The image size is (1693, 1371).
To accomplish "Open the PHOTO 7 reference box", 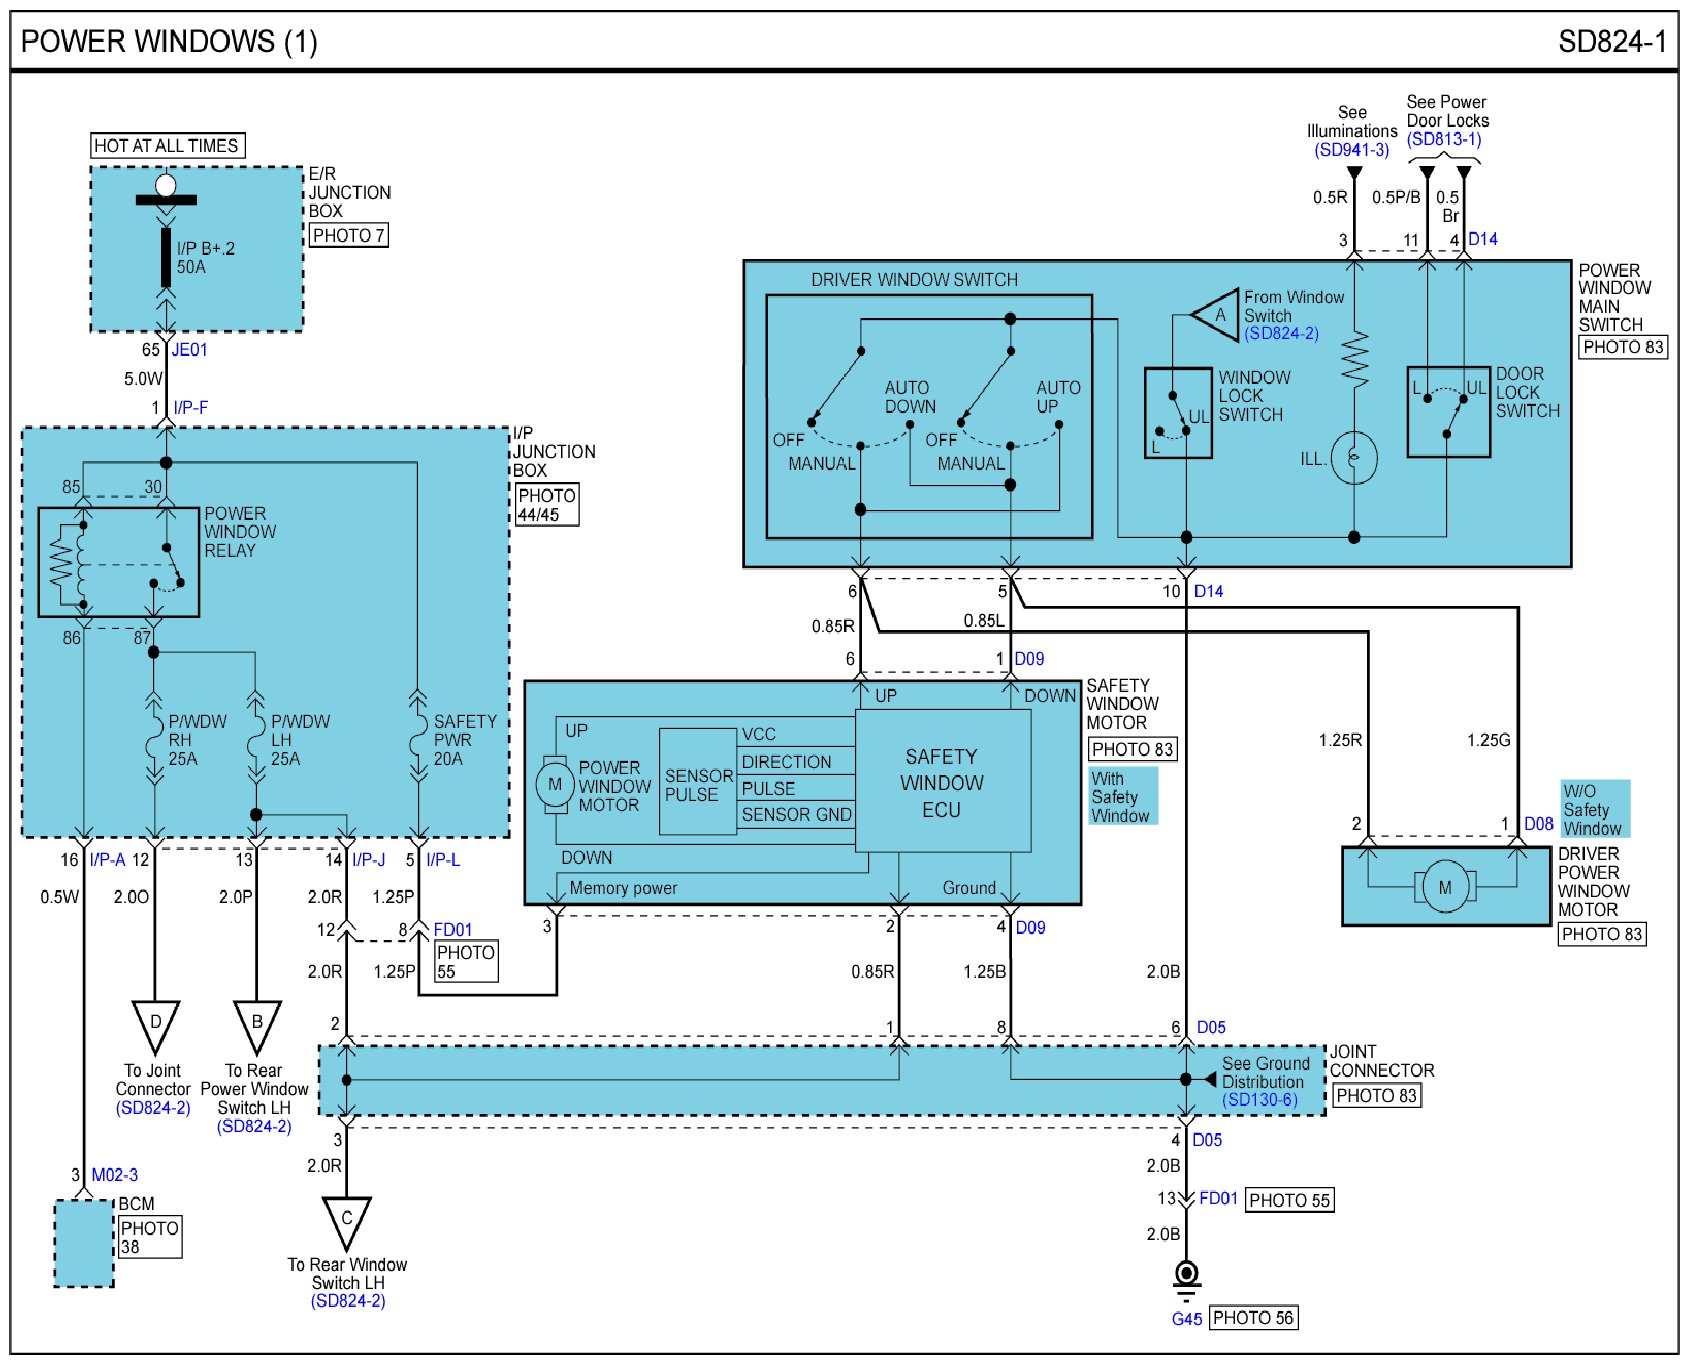I will tap(348, 236).
